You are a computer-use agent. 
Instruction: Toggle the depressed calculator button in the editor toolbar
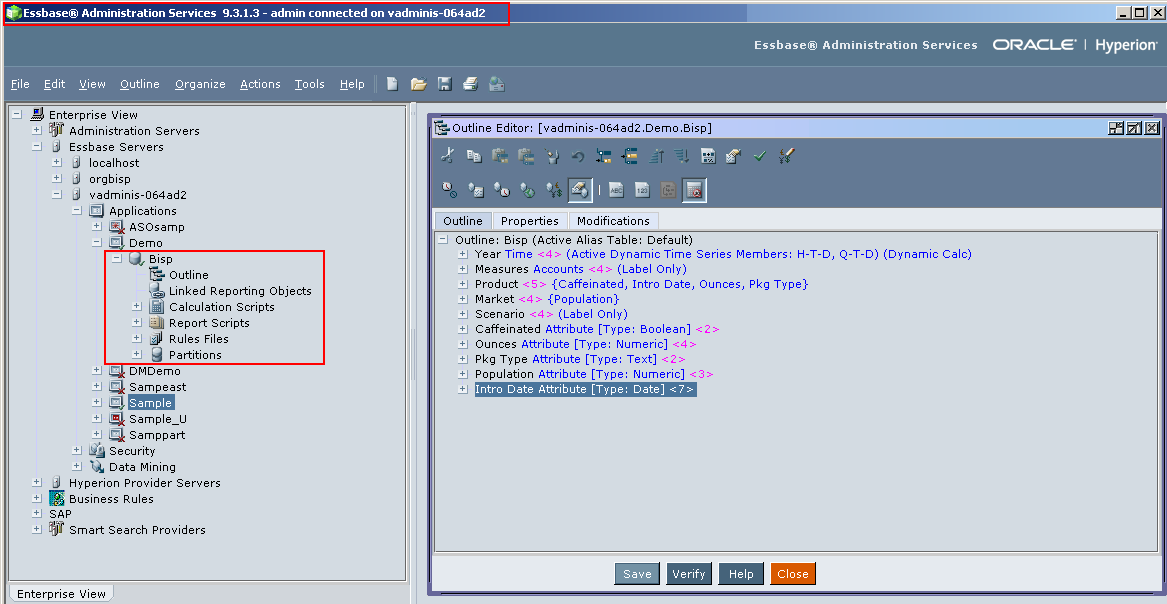(694, 188)
